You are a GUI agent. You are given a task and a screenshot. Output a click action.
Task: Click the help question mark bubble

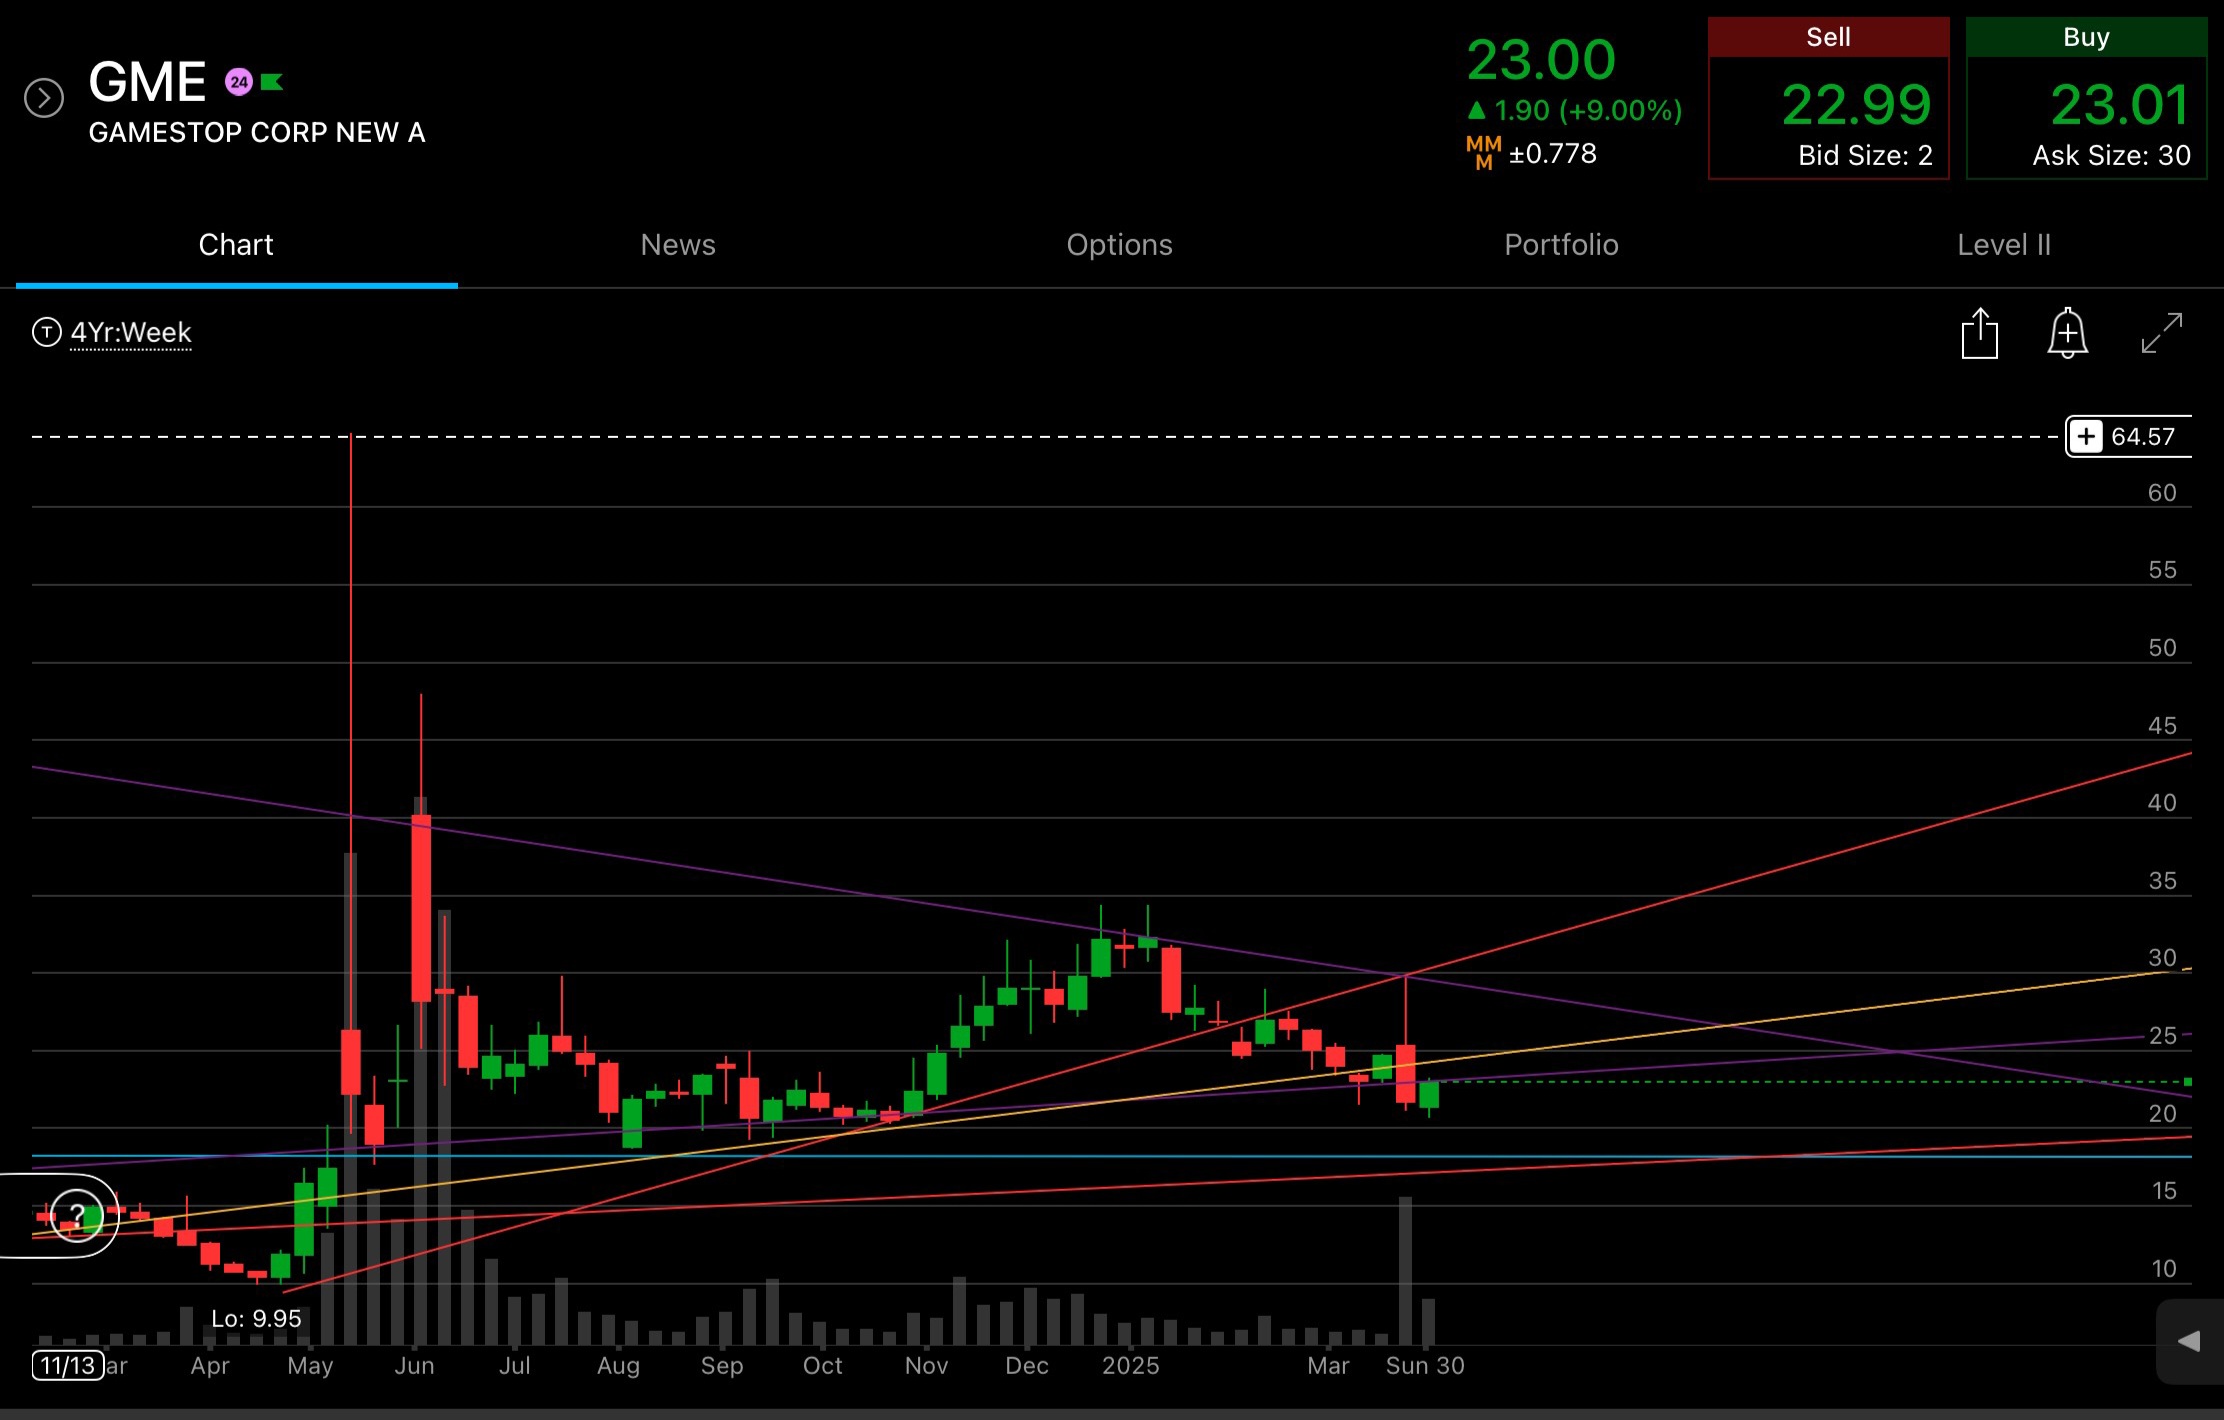point(76,1216)
